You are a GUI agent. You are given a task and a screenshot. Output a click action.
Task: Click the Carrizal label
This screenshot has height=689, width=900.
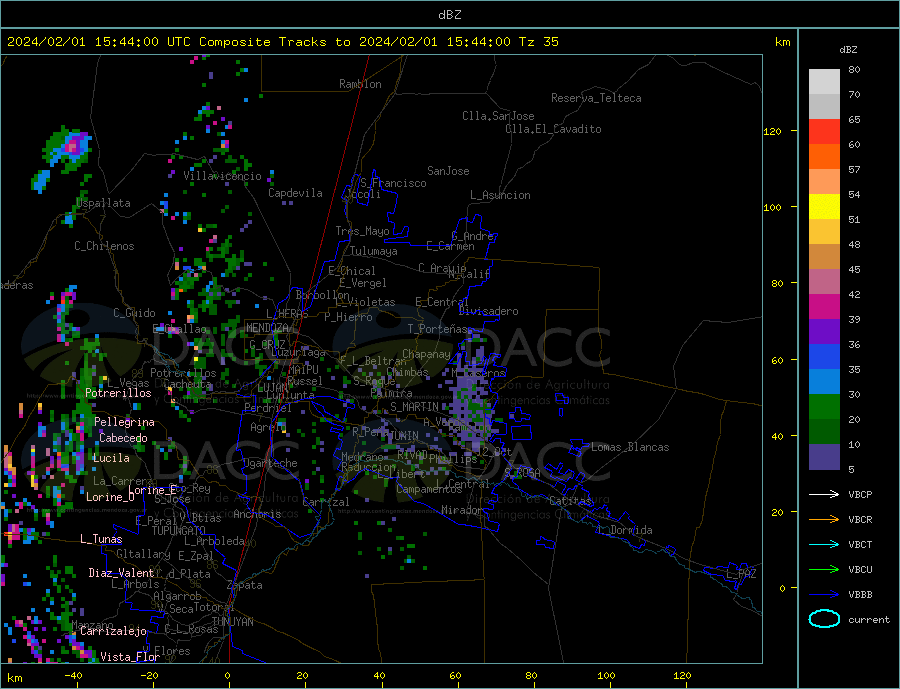[x=326, y=502]
